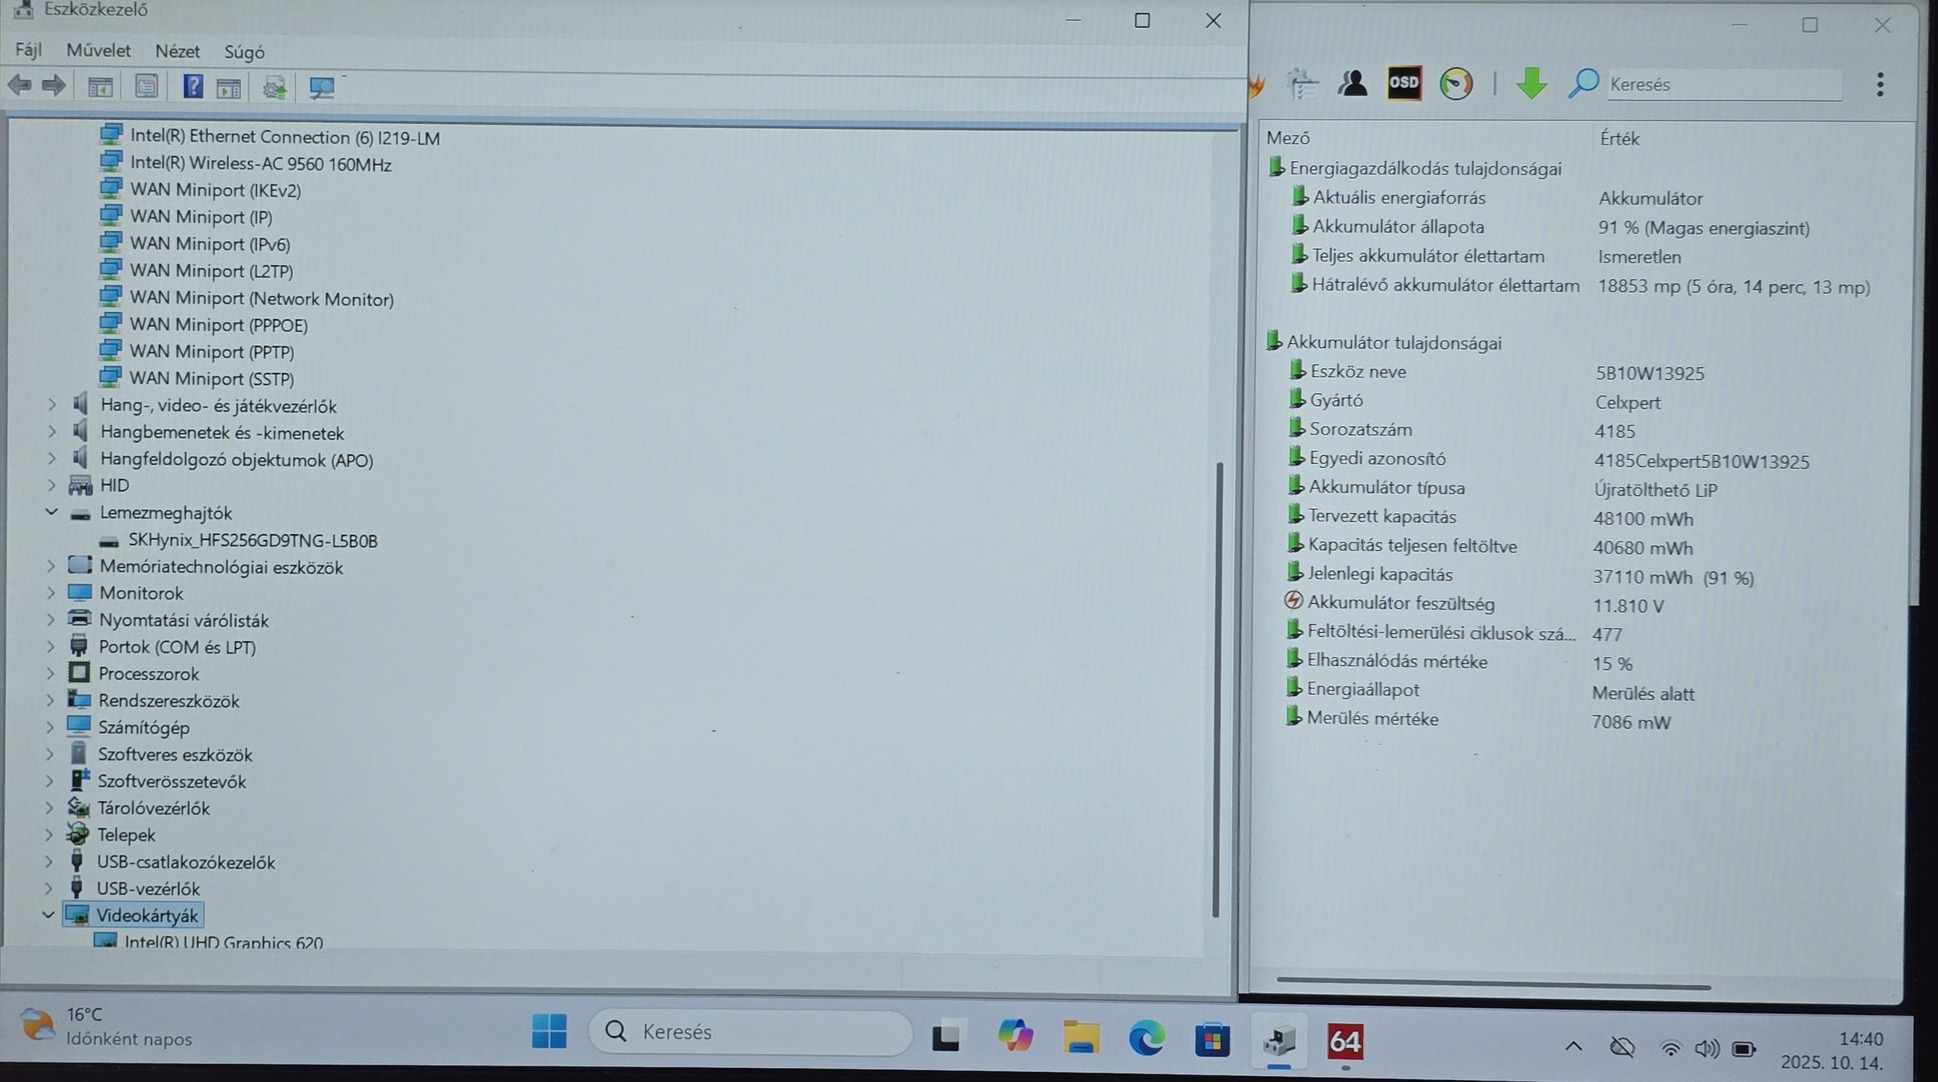
Task: Click the device tree vertical scrollbar
Action: point(1216,688)
